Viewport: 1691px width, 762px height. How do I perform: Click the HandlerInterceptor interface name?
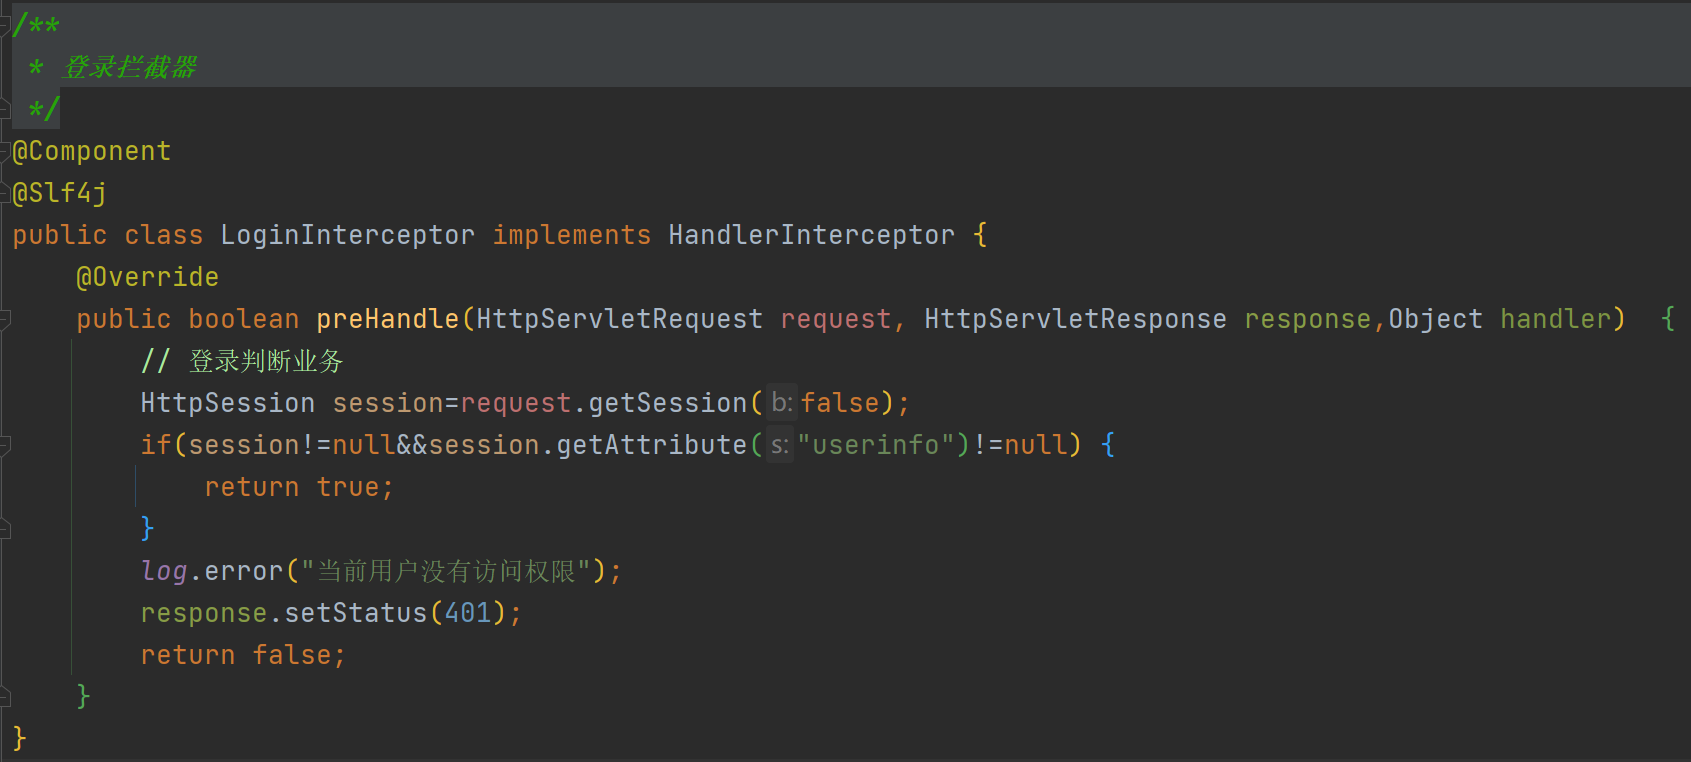(812, 235)
